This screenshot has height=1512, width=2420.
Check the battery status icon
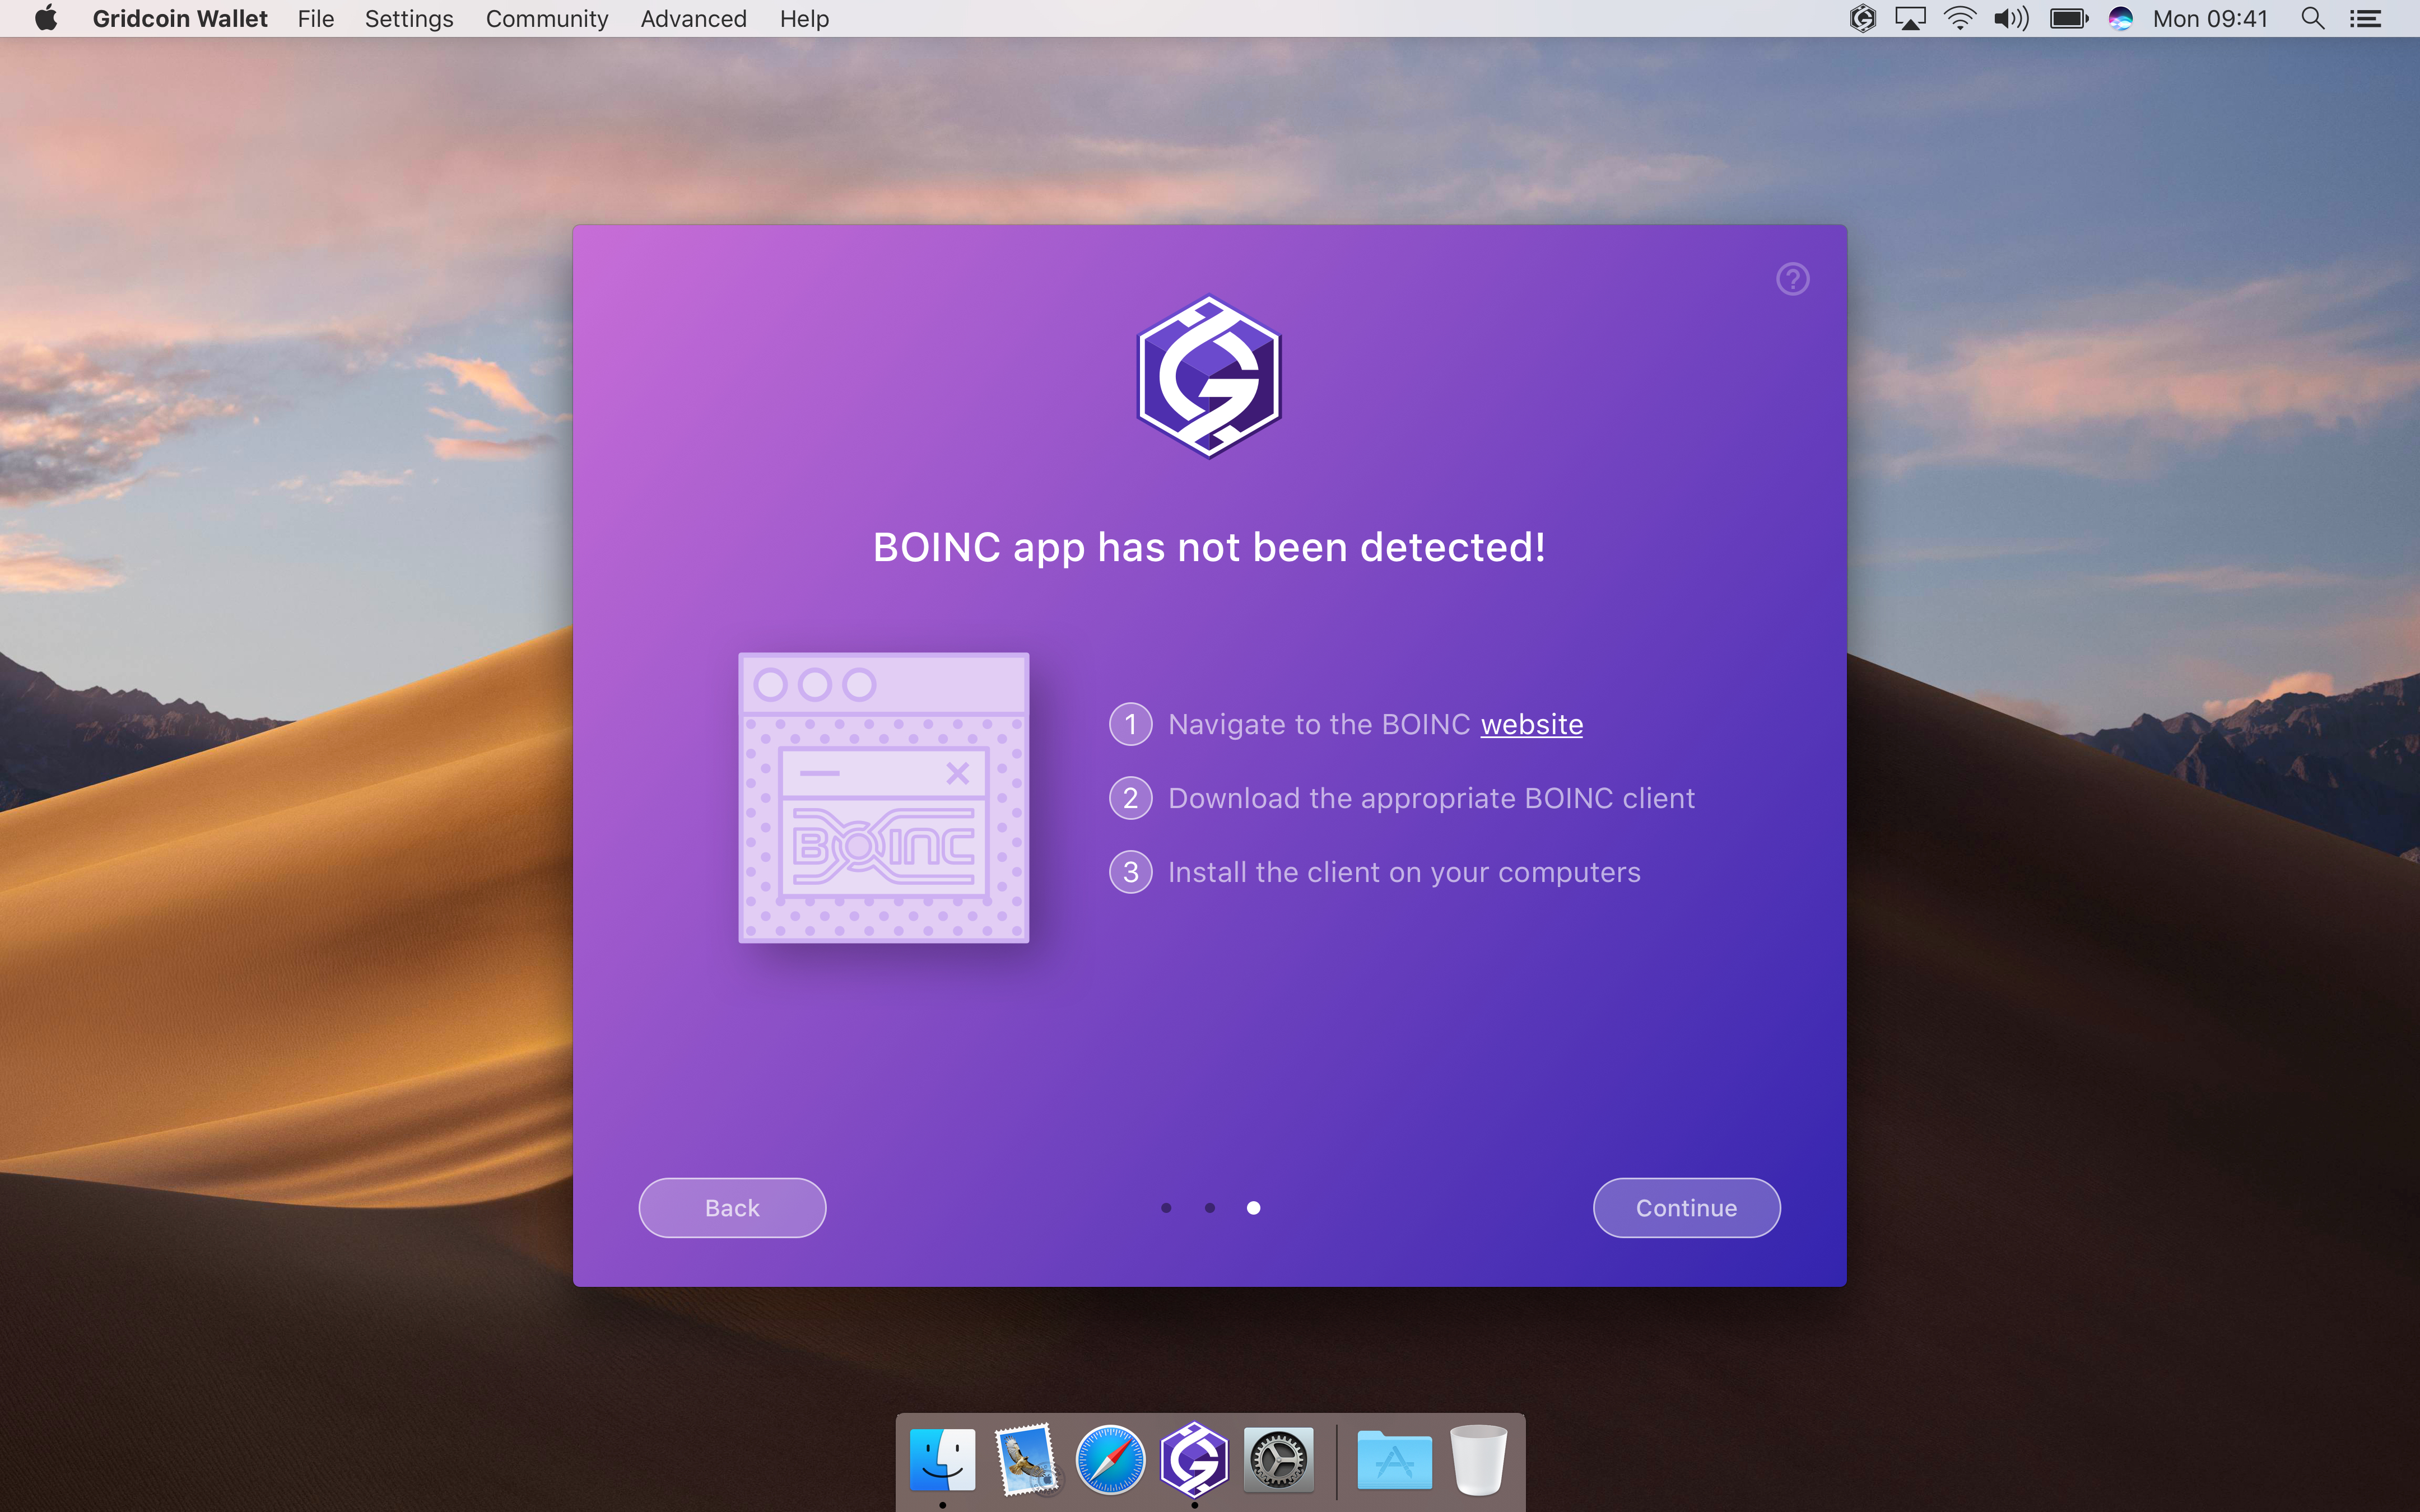pyautogui.click(x=2068, y=18)
